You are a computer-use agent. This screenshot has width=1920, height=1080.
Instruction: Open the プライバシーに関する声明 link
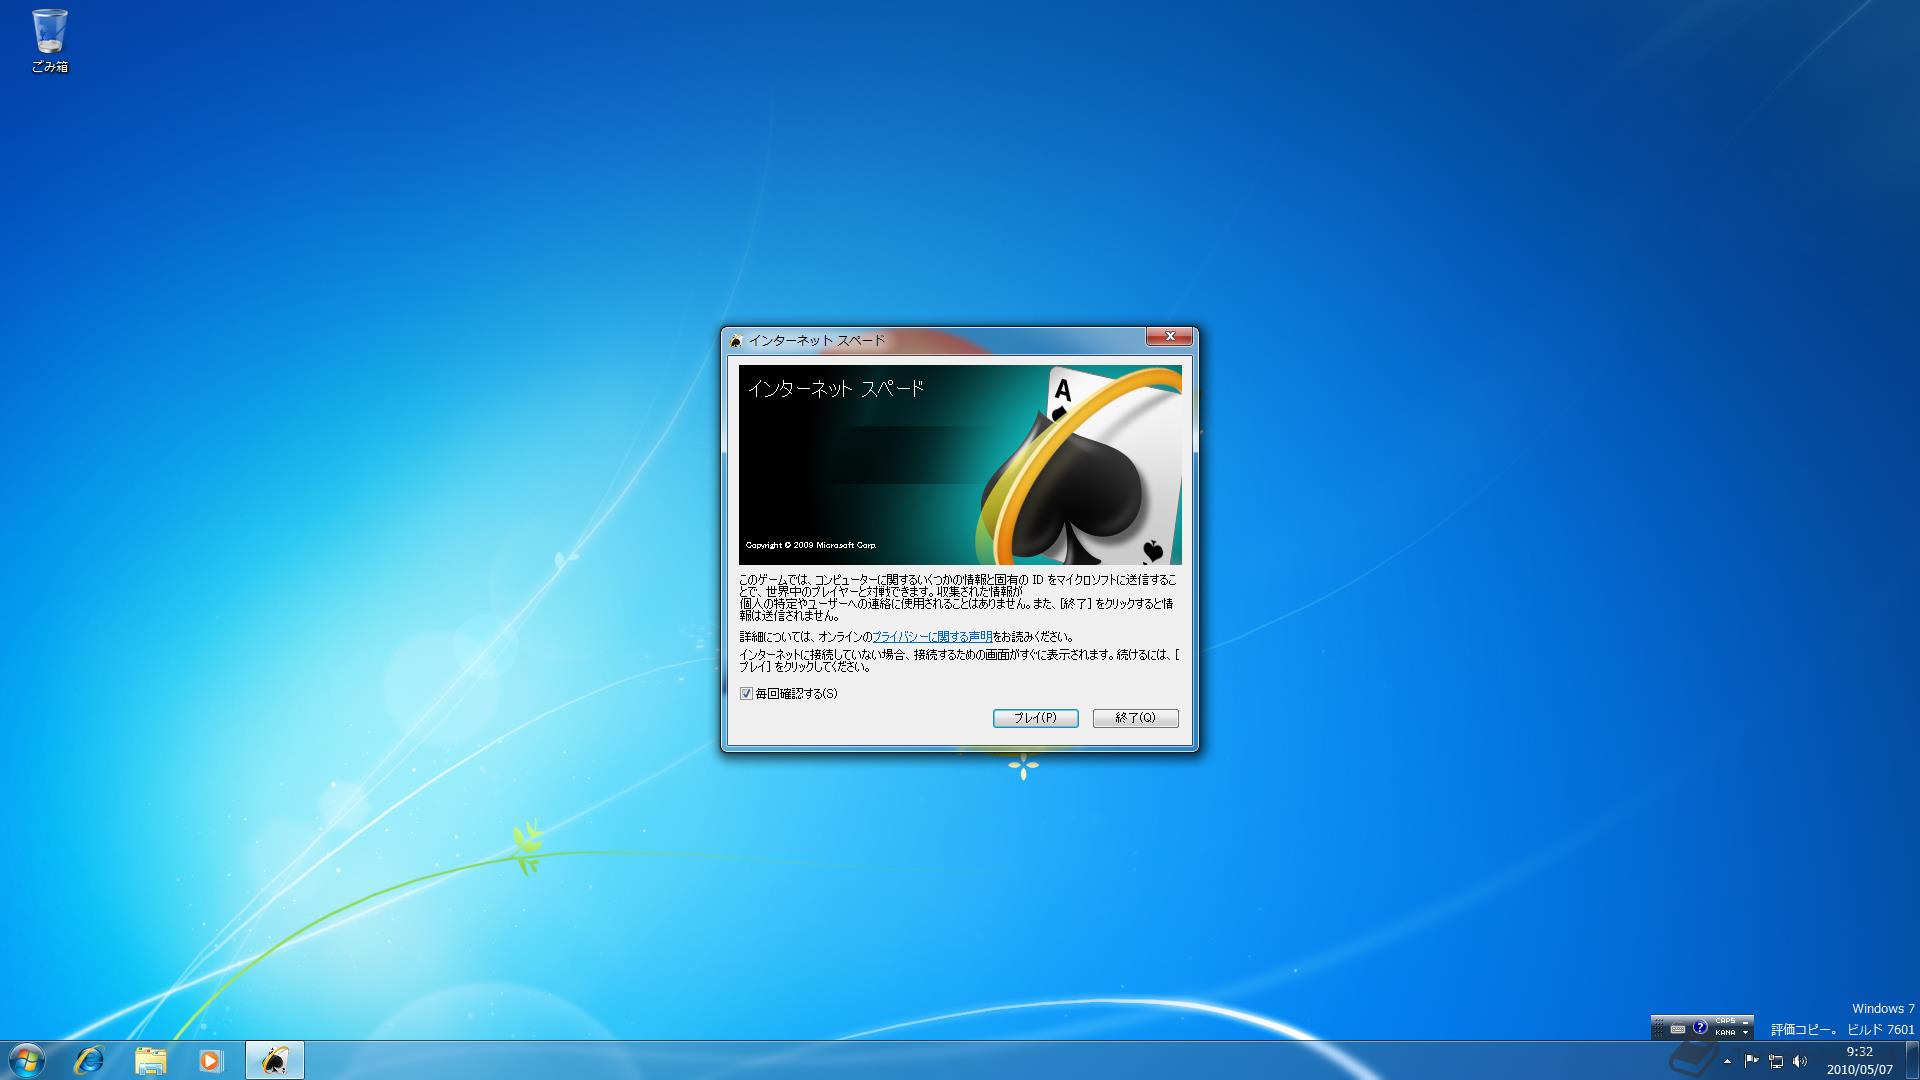click(932, 636)
